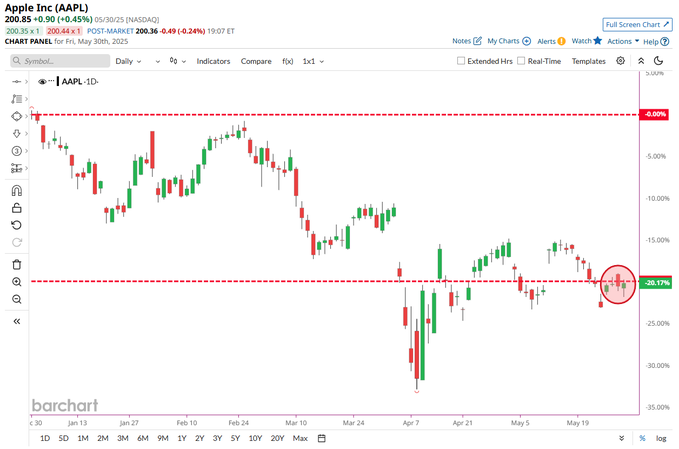Toggle dark mode moon icon
679x449 pixels.
point(659,61)
